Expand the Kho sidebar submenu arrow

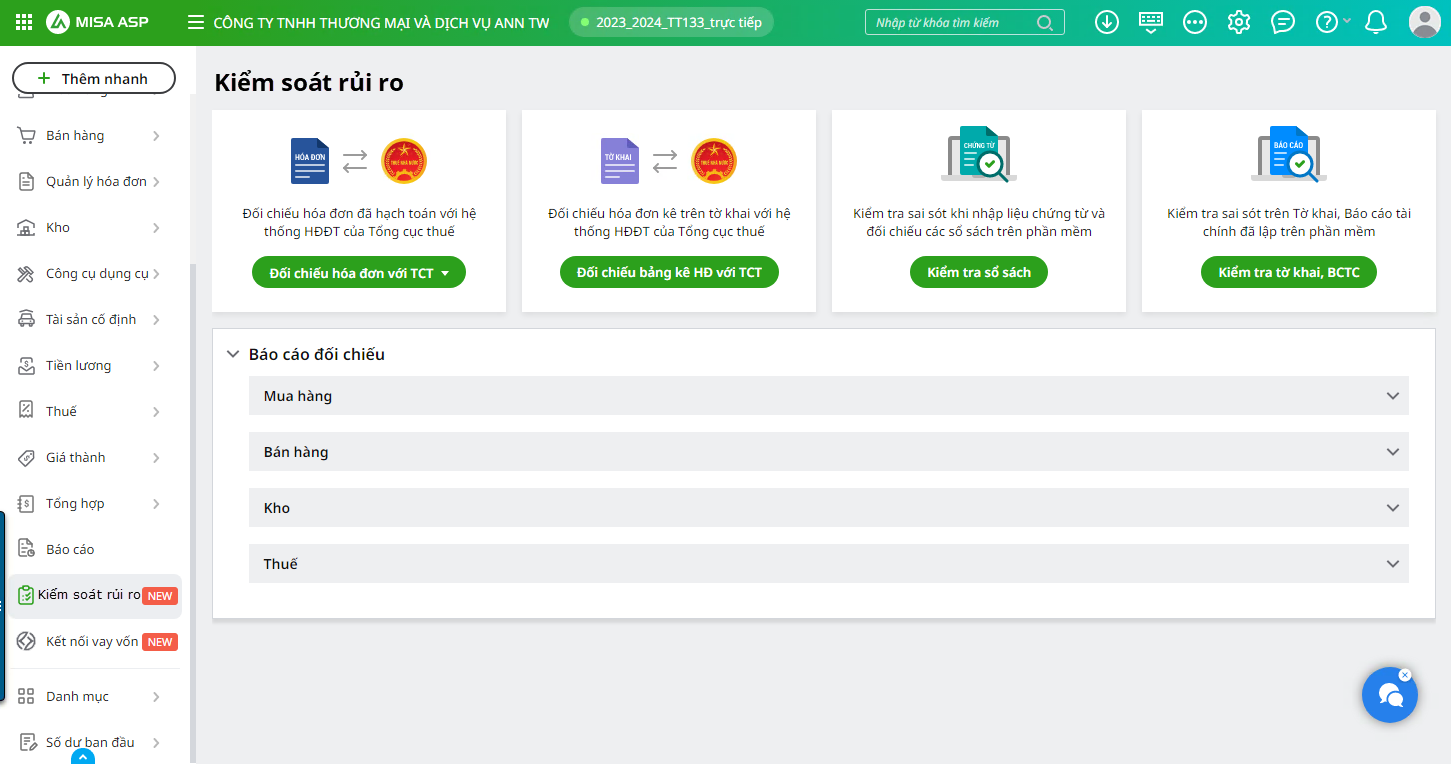(156, 228)
